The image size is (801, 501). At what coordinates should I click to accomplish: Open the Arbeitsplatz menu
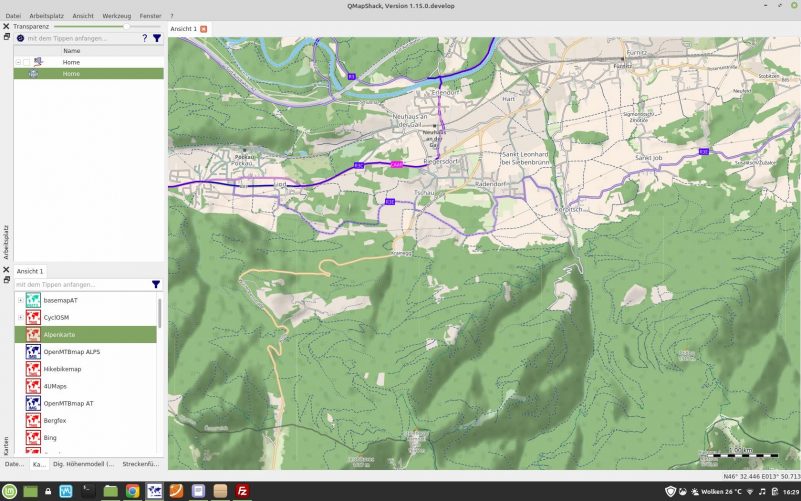(x=47, y=16)
